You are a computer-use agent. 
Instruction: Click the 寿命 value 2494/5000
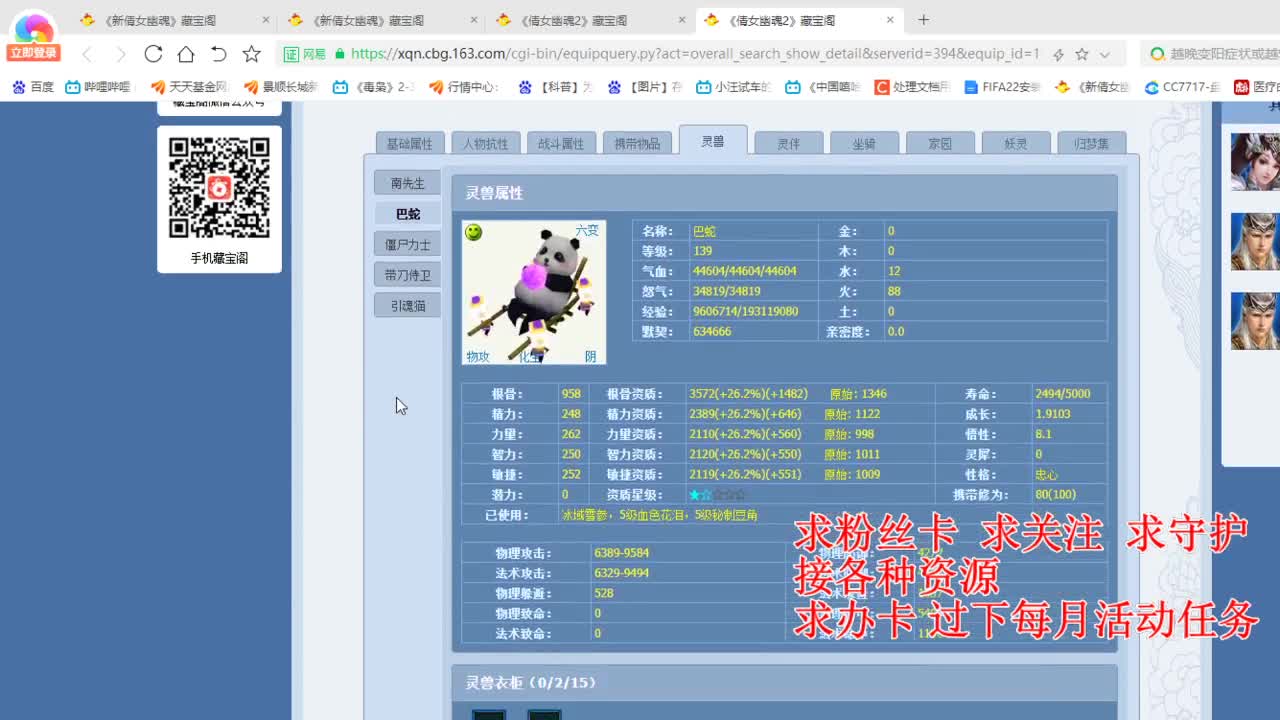(1063, 394)
